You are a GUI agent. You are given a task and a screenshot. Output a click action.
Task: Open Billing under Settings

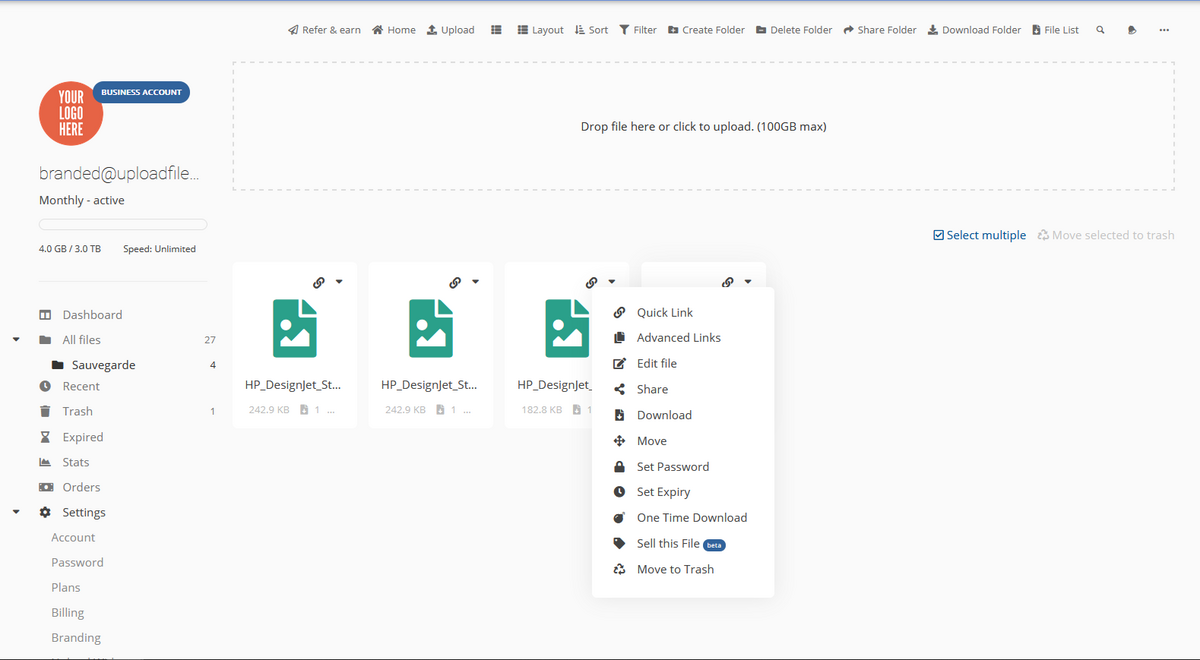click(68, 612)
